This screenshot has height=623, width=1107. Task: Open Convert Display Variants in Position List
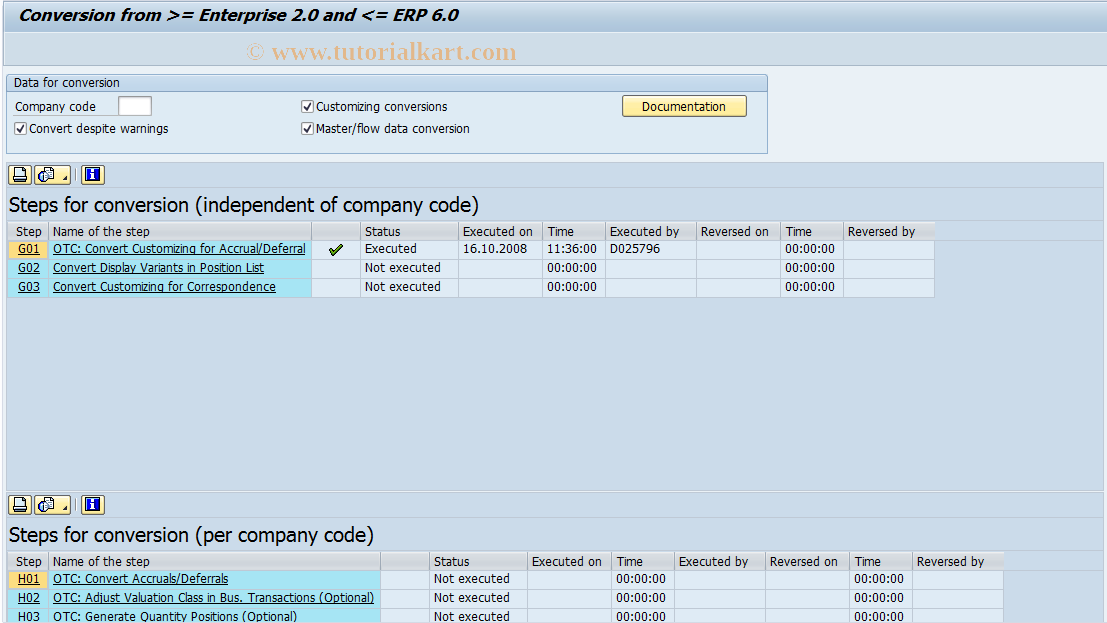158,267
